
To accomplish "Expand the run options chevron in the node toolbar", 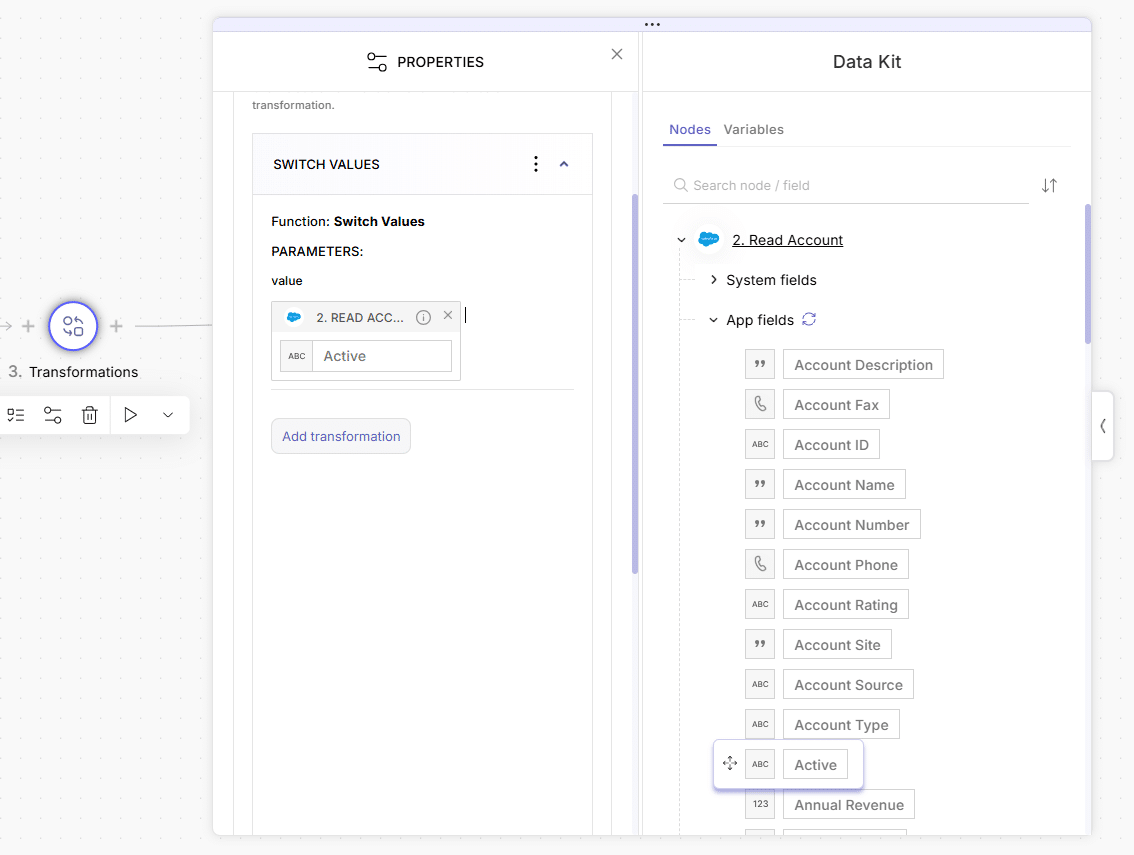I will (168, 415).
